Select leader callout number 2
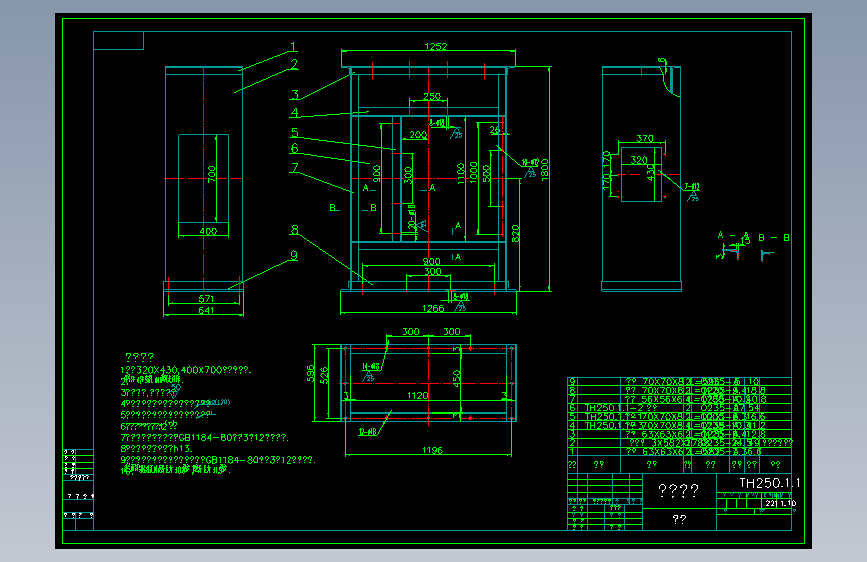Viewport: 867px width, 562px height. coord(294,64)
